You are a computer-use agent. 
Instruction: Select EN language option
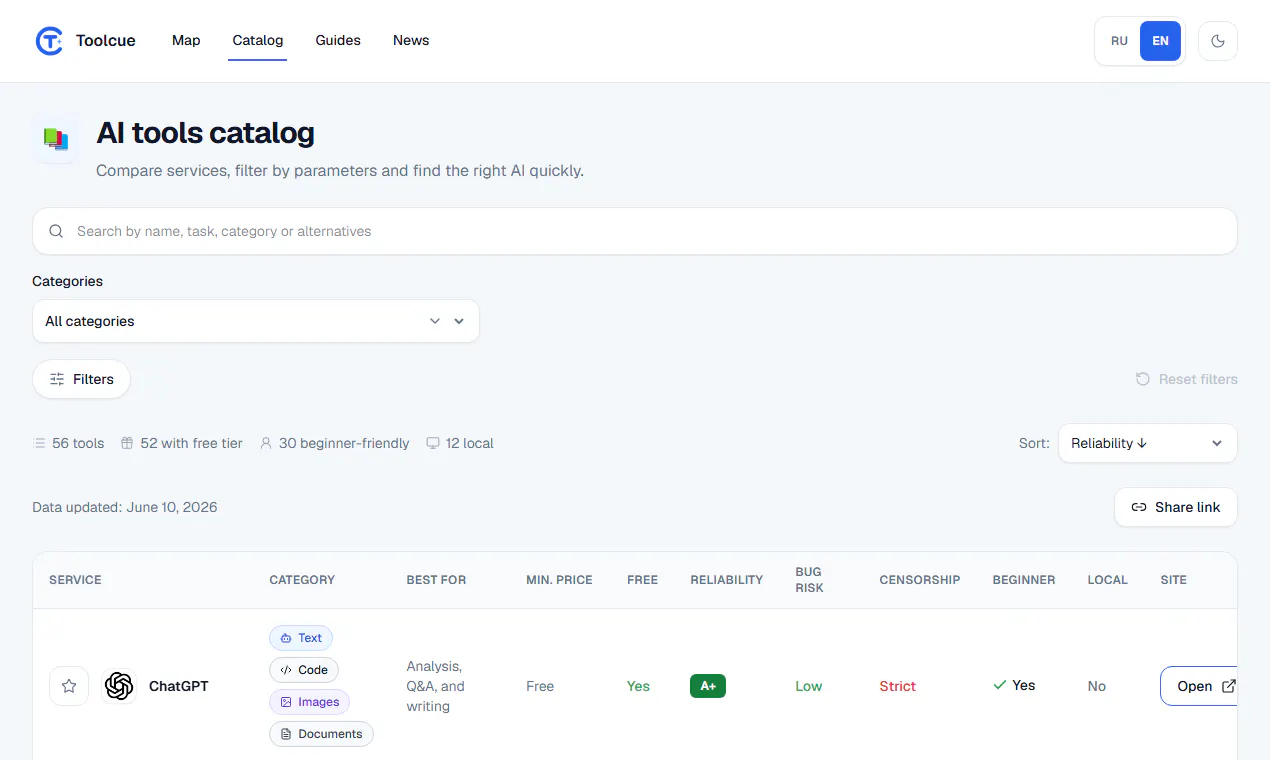pos(1160,41)
